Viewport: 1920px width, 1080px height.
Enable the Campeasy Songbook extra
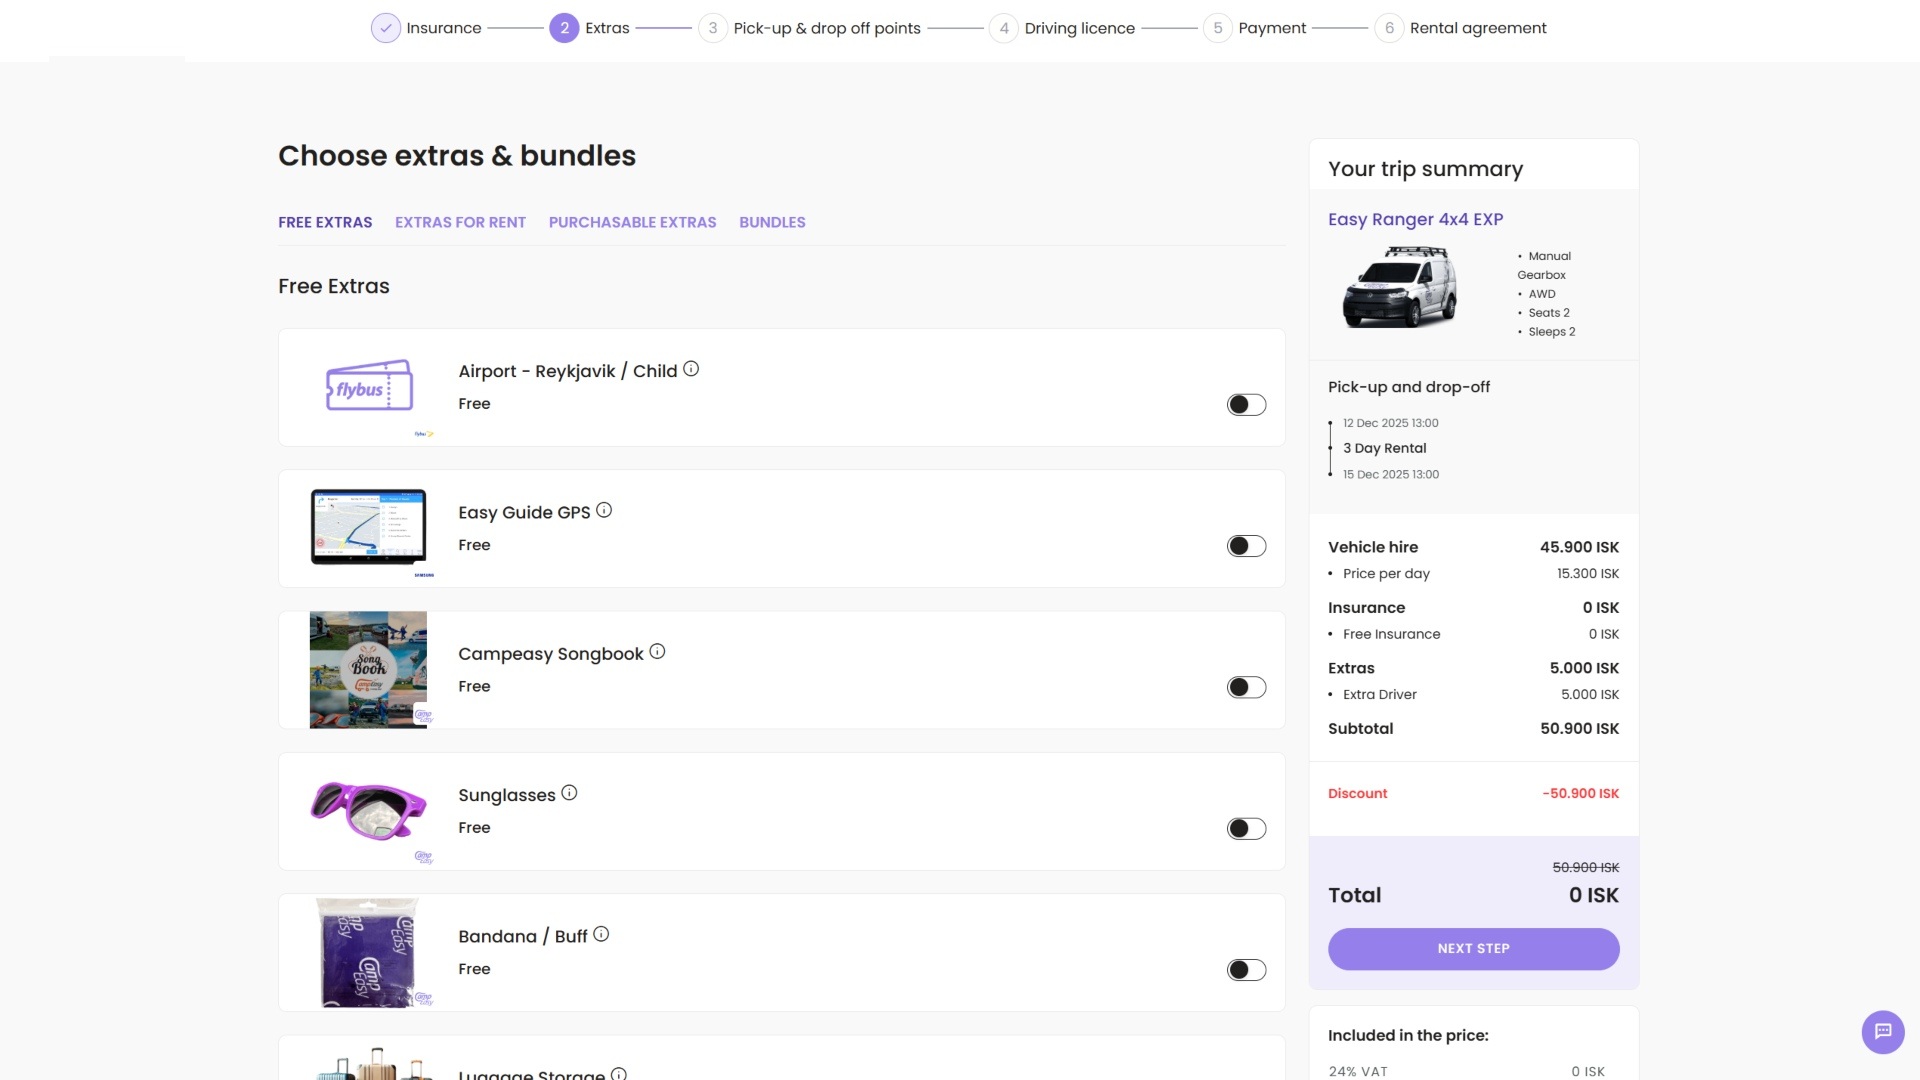click(x=1246, y=686)
